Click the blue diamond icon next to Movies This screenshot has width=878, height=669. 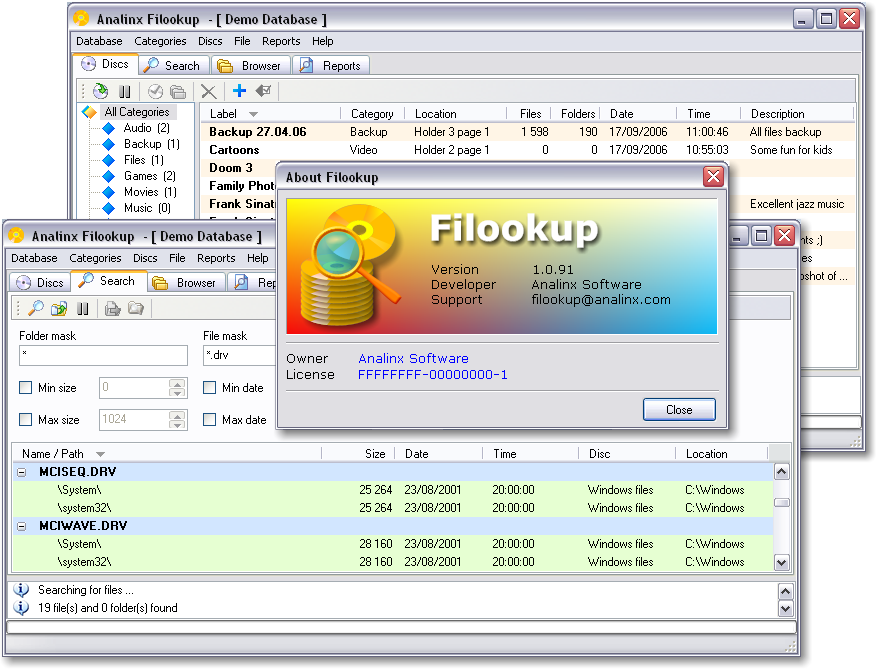[x=109, y=192]
